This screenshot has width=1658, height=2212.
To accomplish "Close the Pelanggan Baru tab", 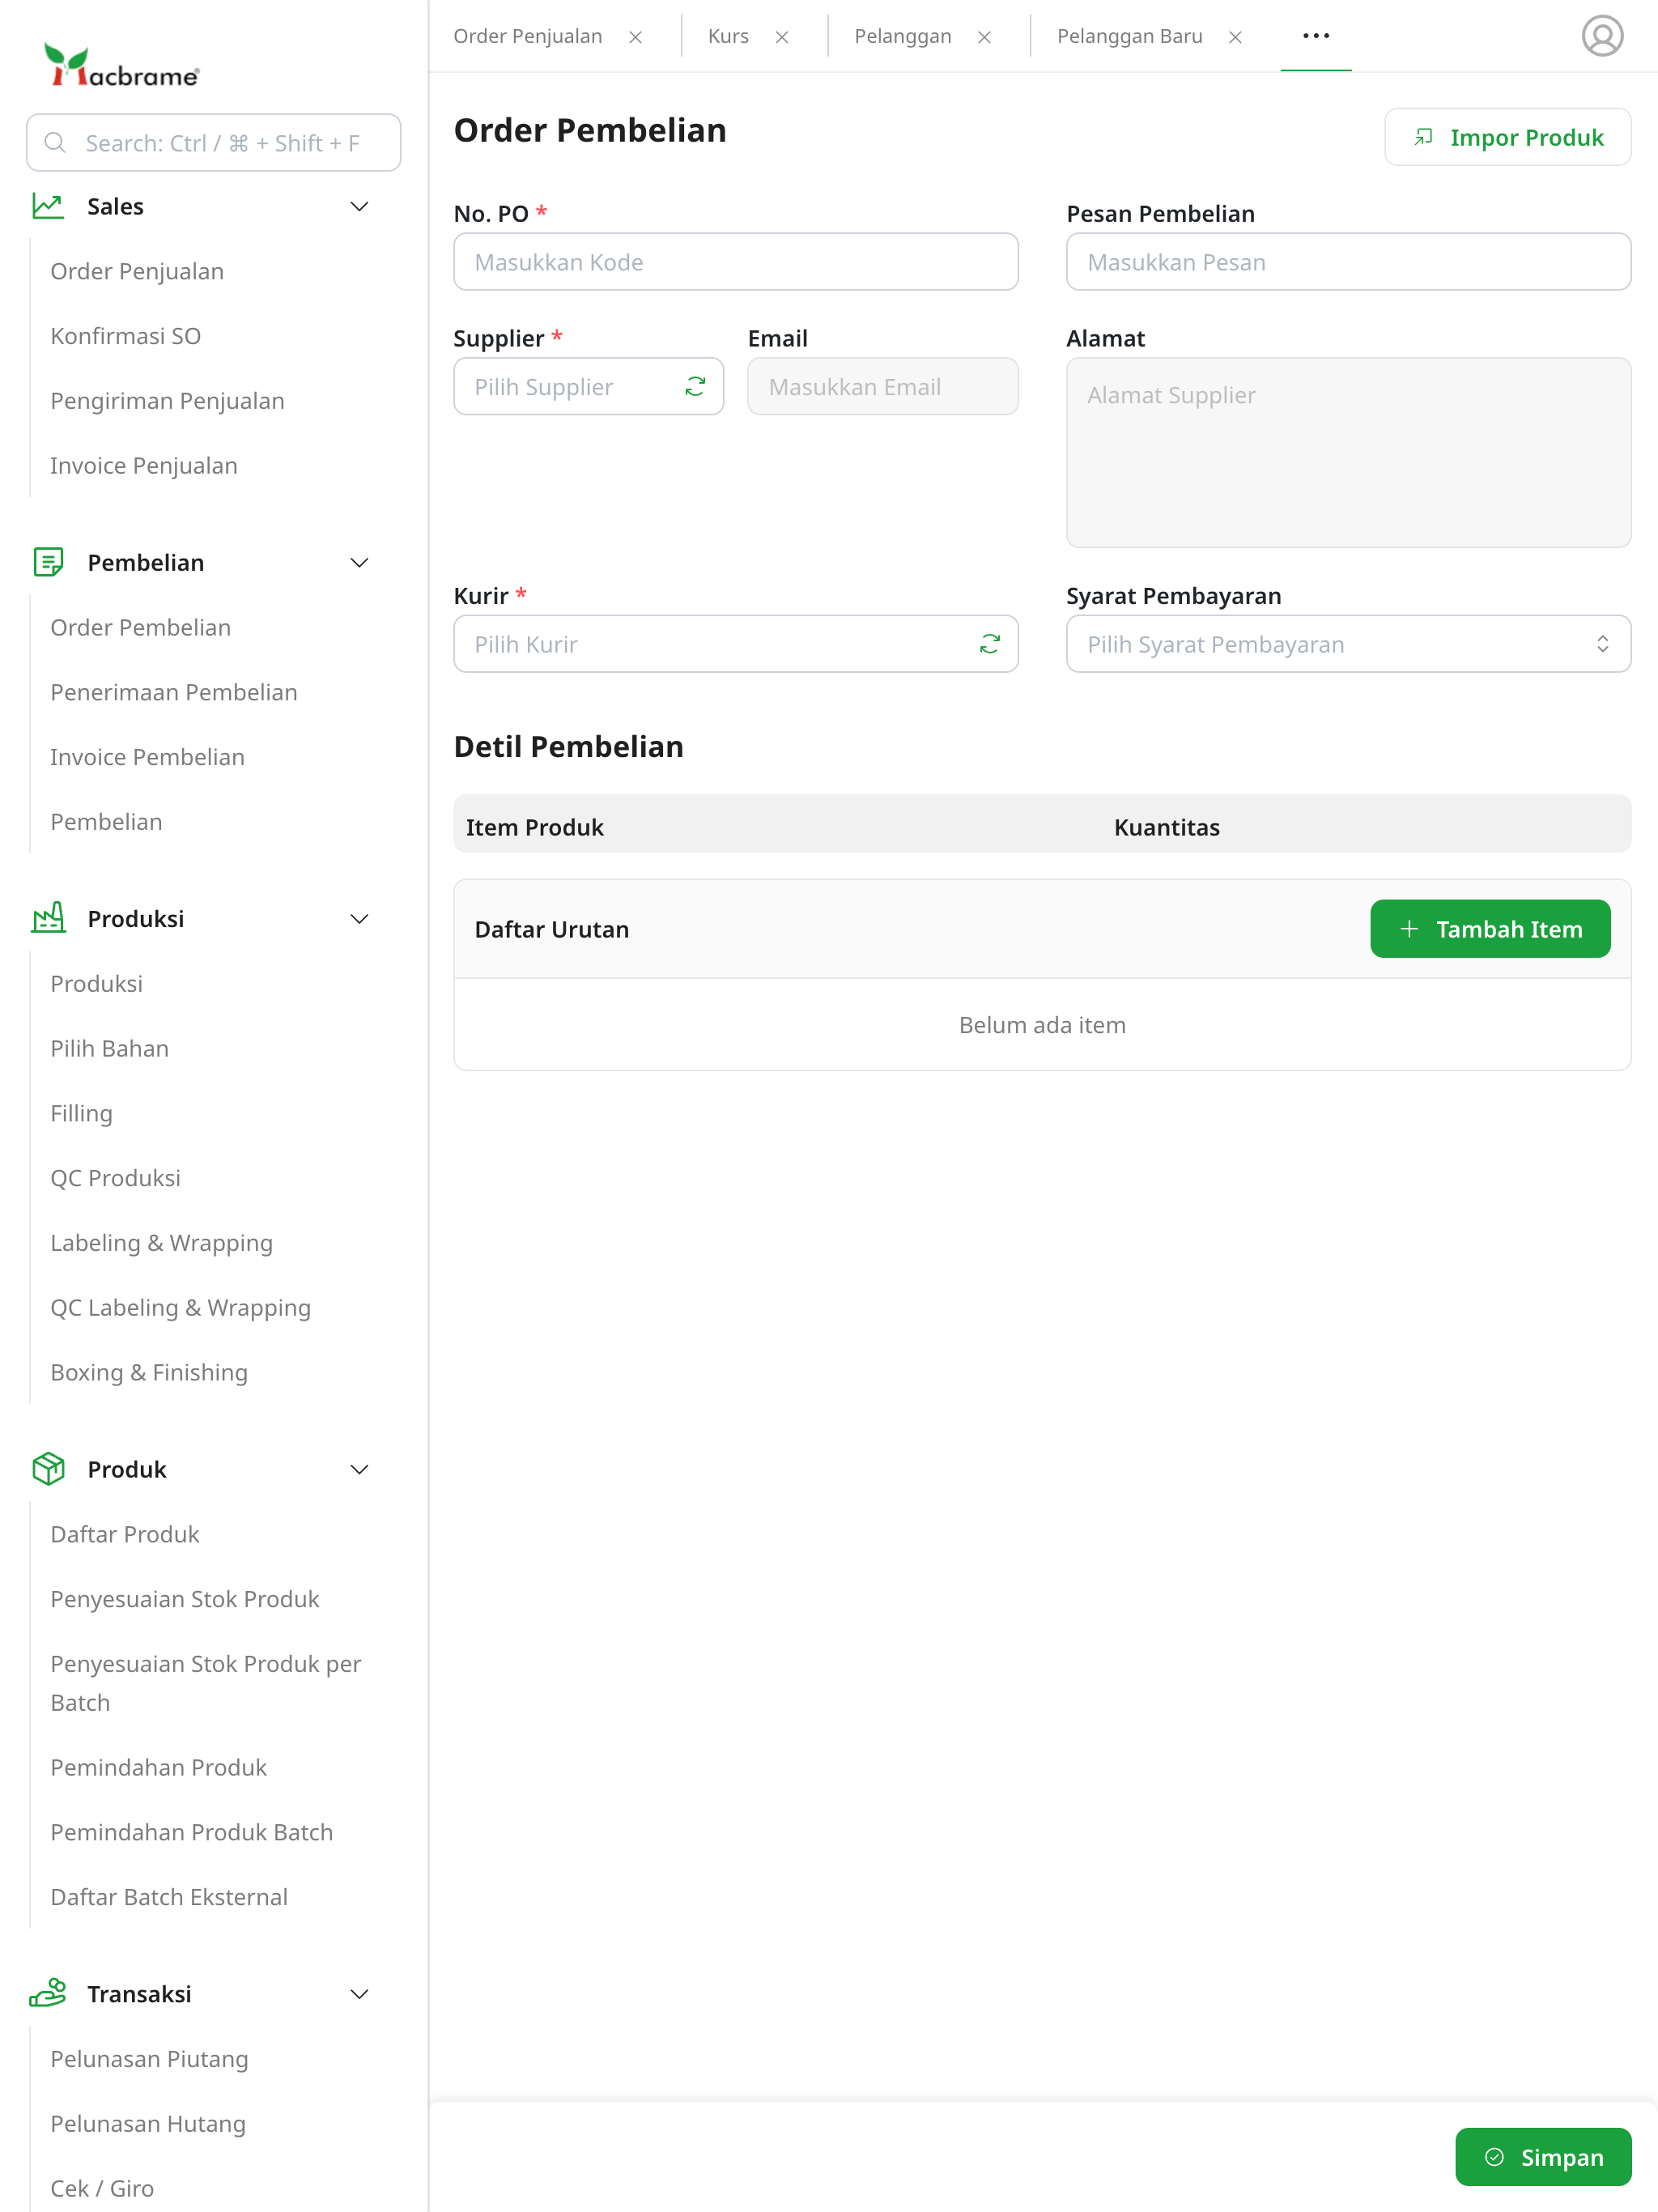I will [x=1235, y=37].
